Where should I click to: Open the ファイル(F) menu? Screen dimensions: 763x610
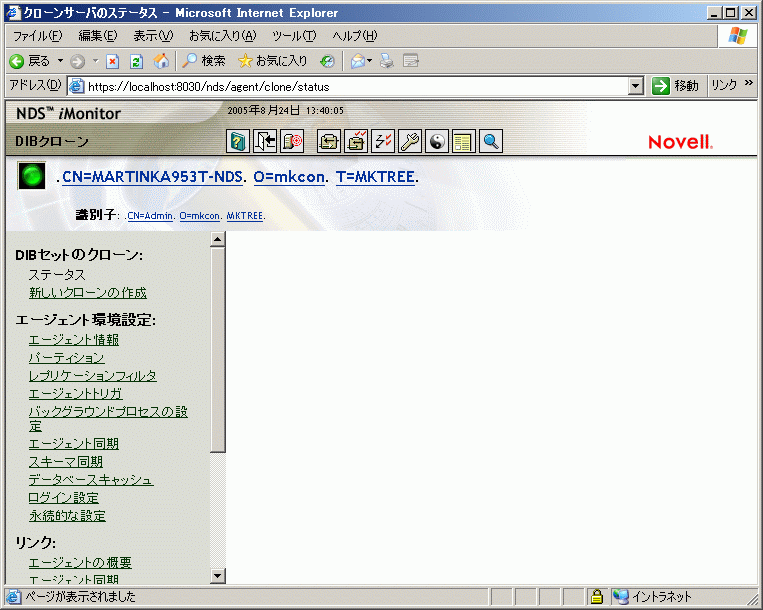[37, 36]
